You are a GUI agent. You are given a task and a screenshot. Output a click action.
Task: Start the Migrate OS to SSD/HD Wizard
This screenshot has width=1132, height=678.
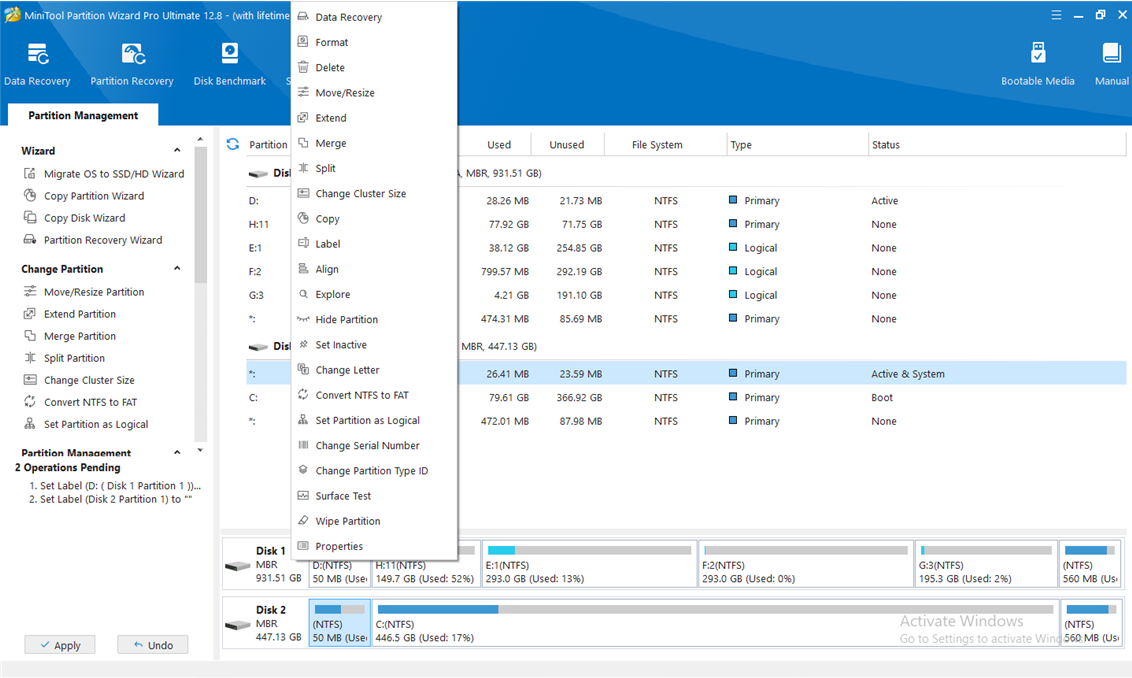pyautogui.click(x=105, y=174)
